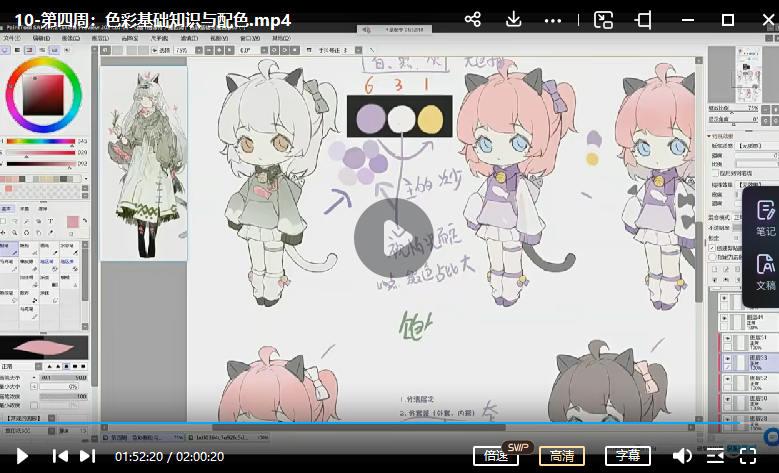Open the 高清 video quality menu

(x=562, y=456)
